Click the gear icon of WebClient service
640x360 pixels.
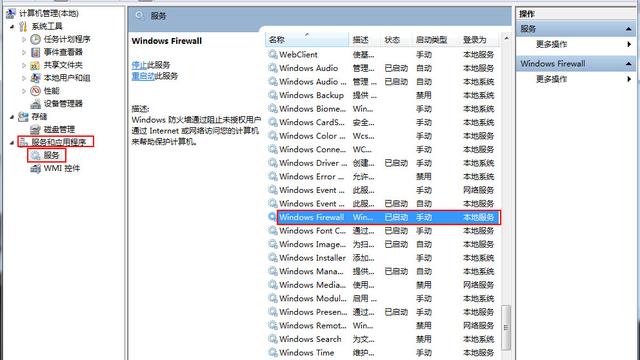tap(272, 54)
